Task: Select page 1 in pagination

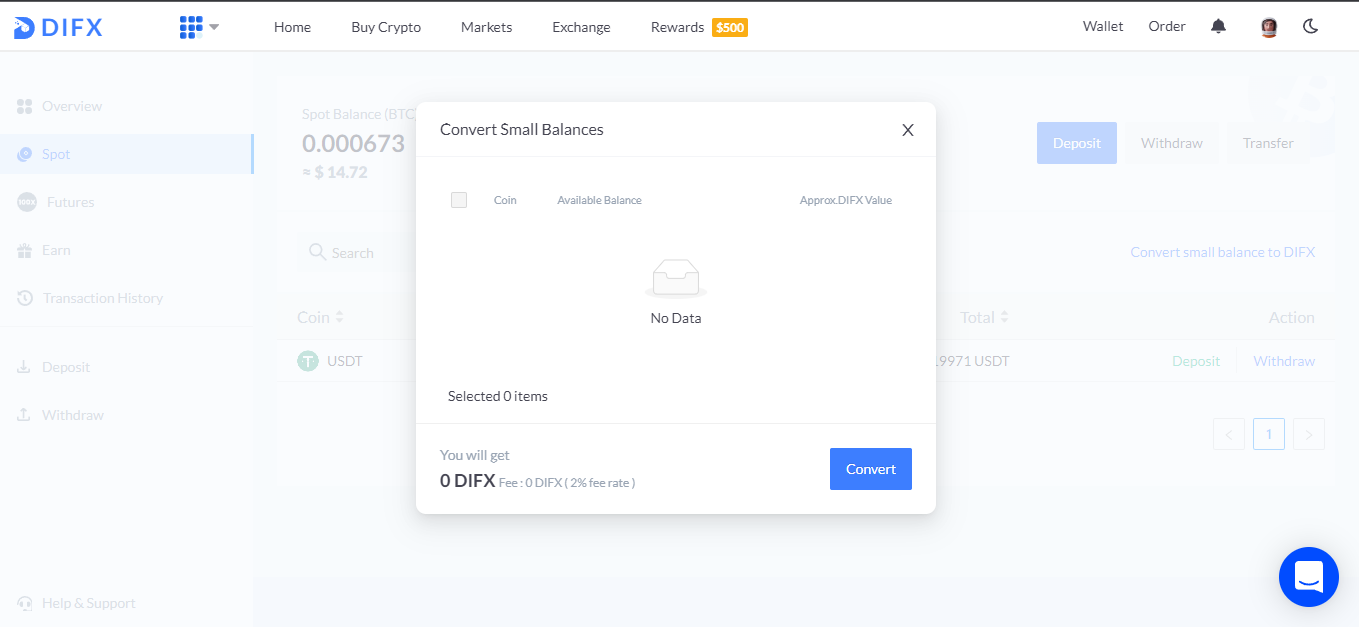Action: point(1269,434)
